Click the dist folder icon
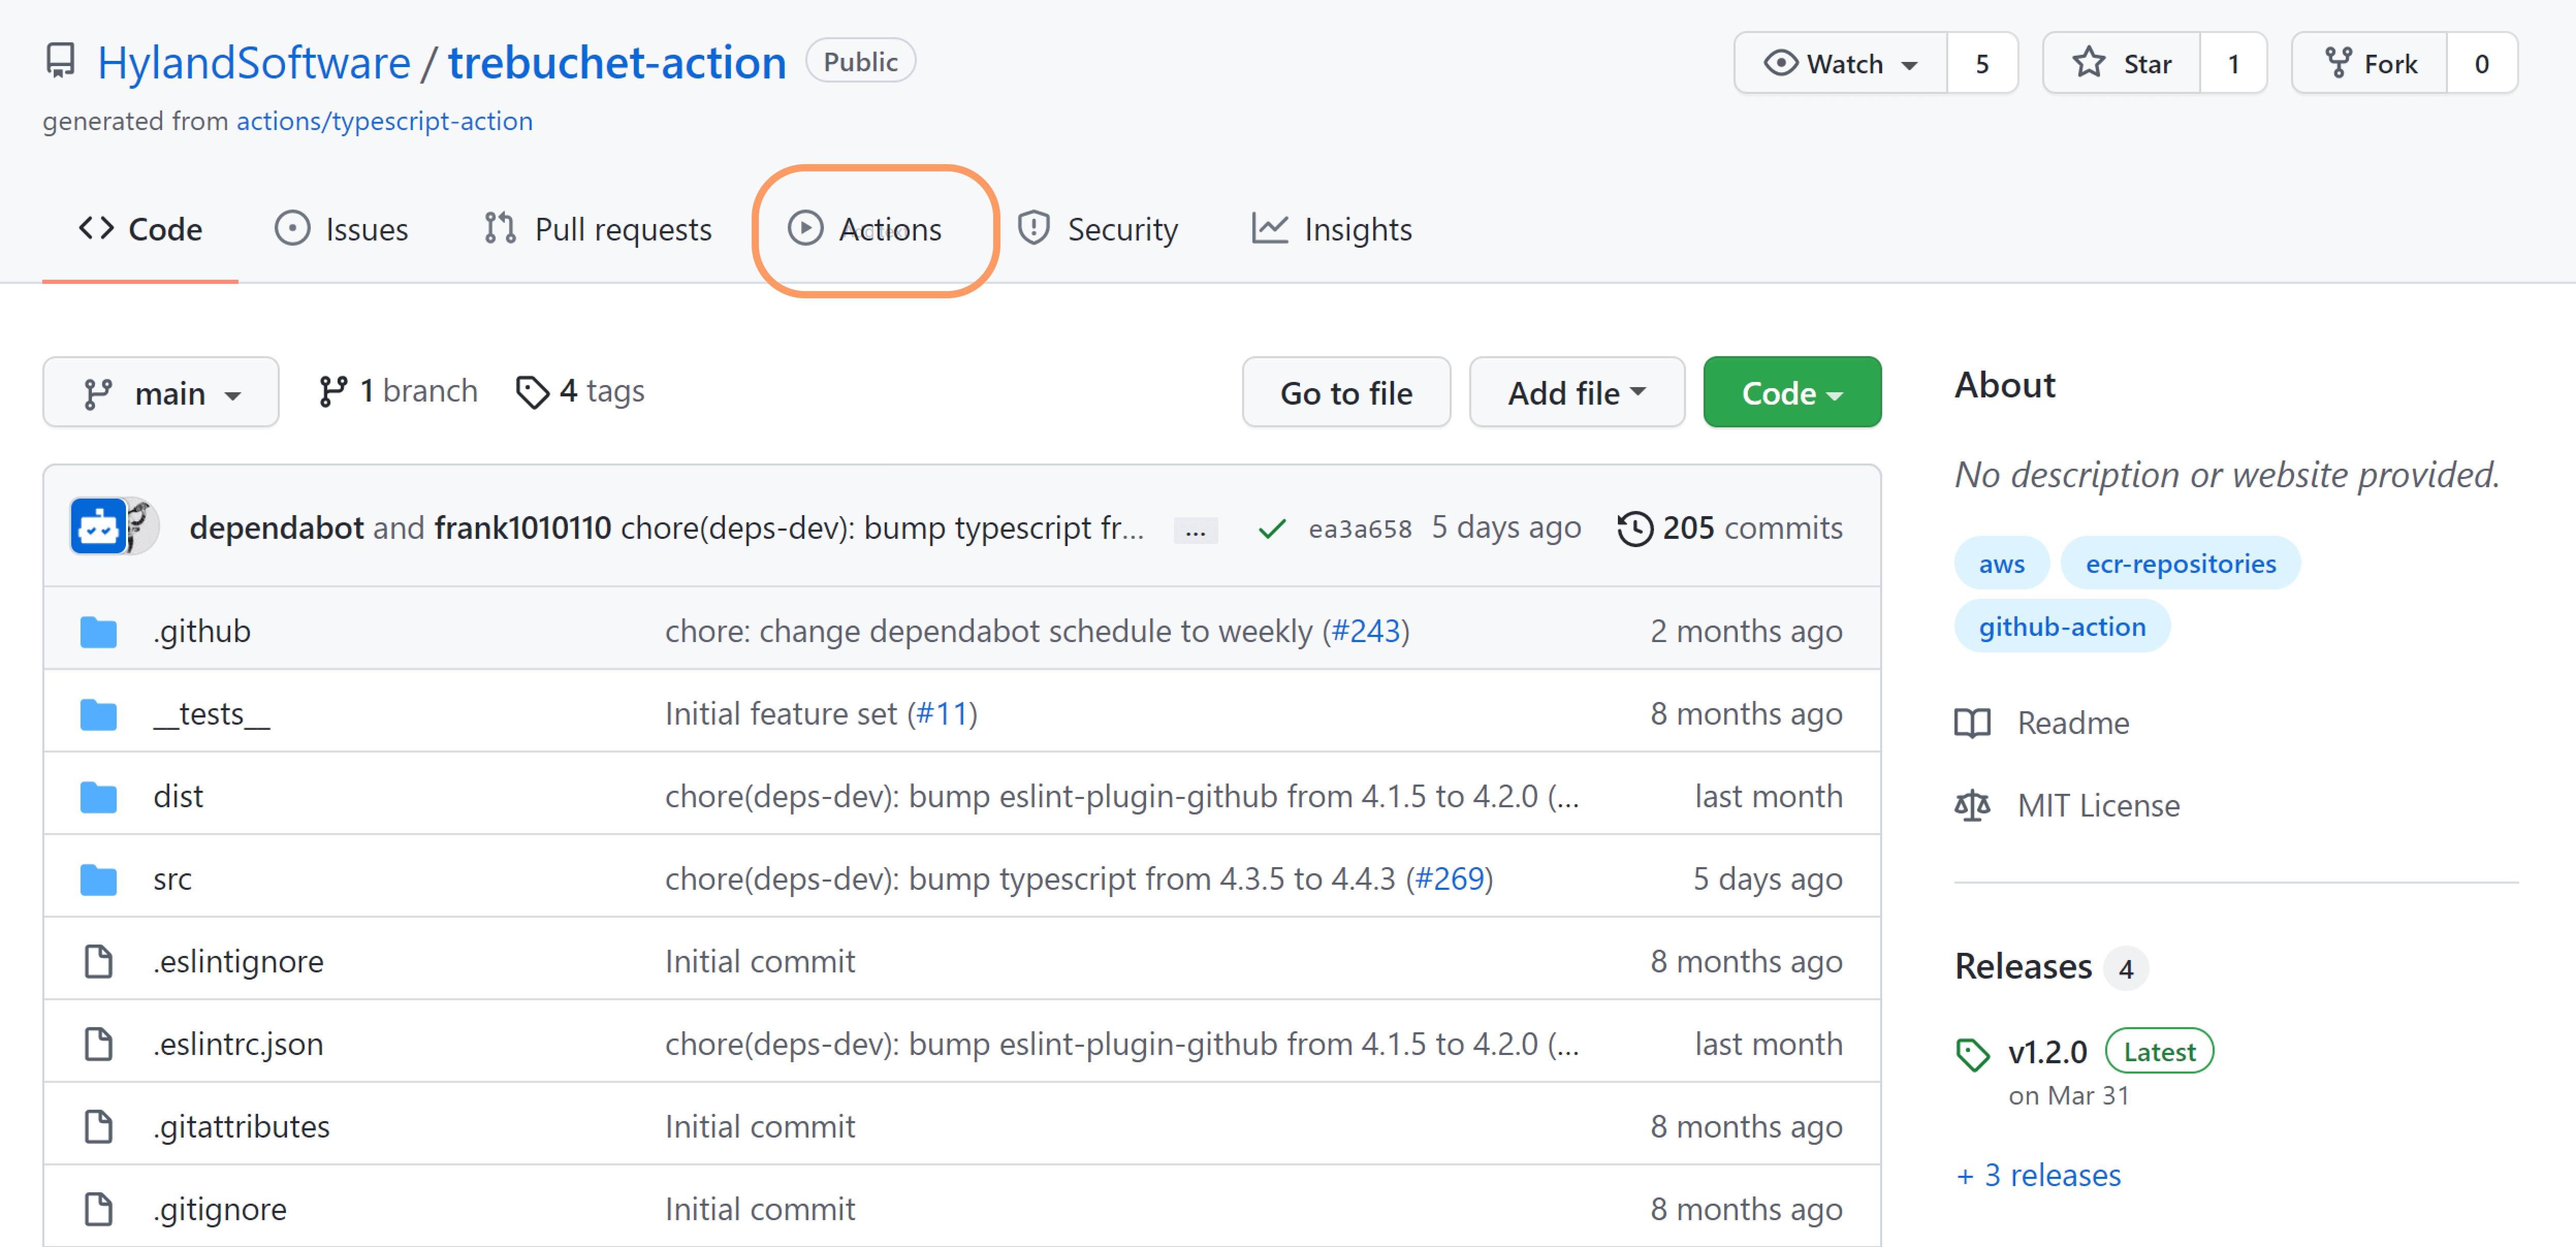 (98, 796)
